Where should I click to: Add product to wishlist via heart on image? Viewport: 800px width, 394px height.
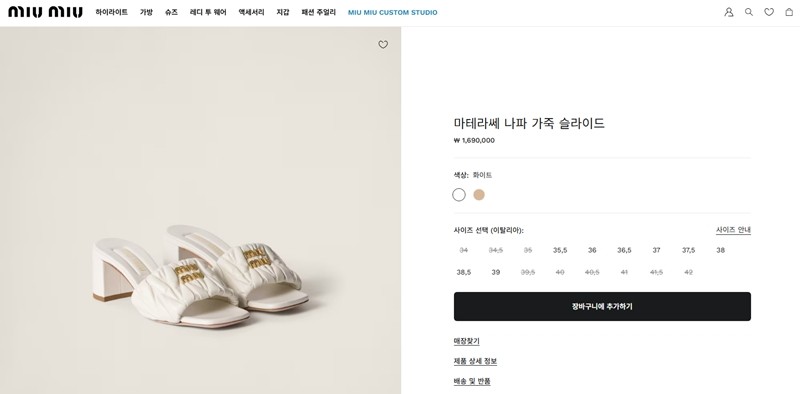[x=383, y=44]
